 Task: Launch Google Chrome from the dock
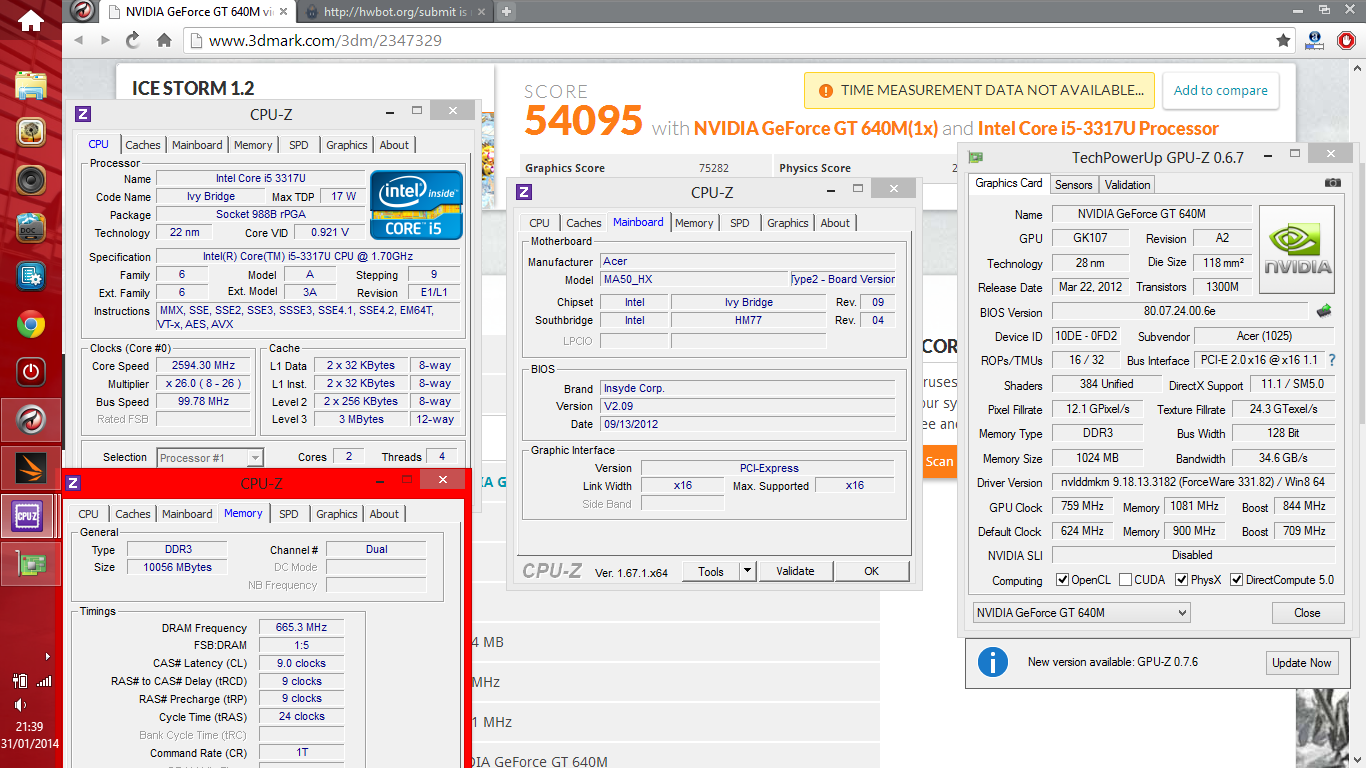coord(31,325)
